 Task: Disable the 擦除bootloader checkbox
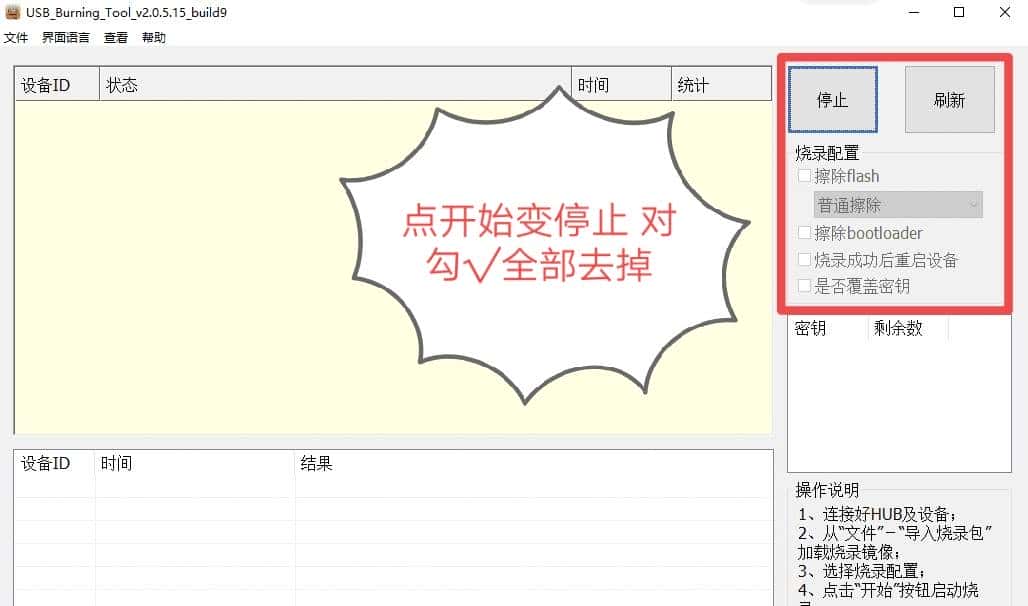click(805, 233)
